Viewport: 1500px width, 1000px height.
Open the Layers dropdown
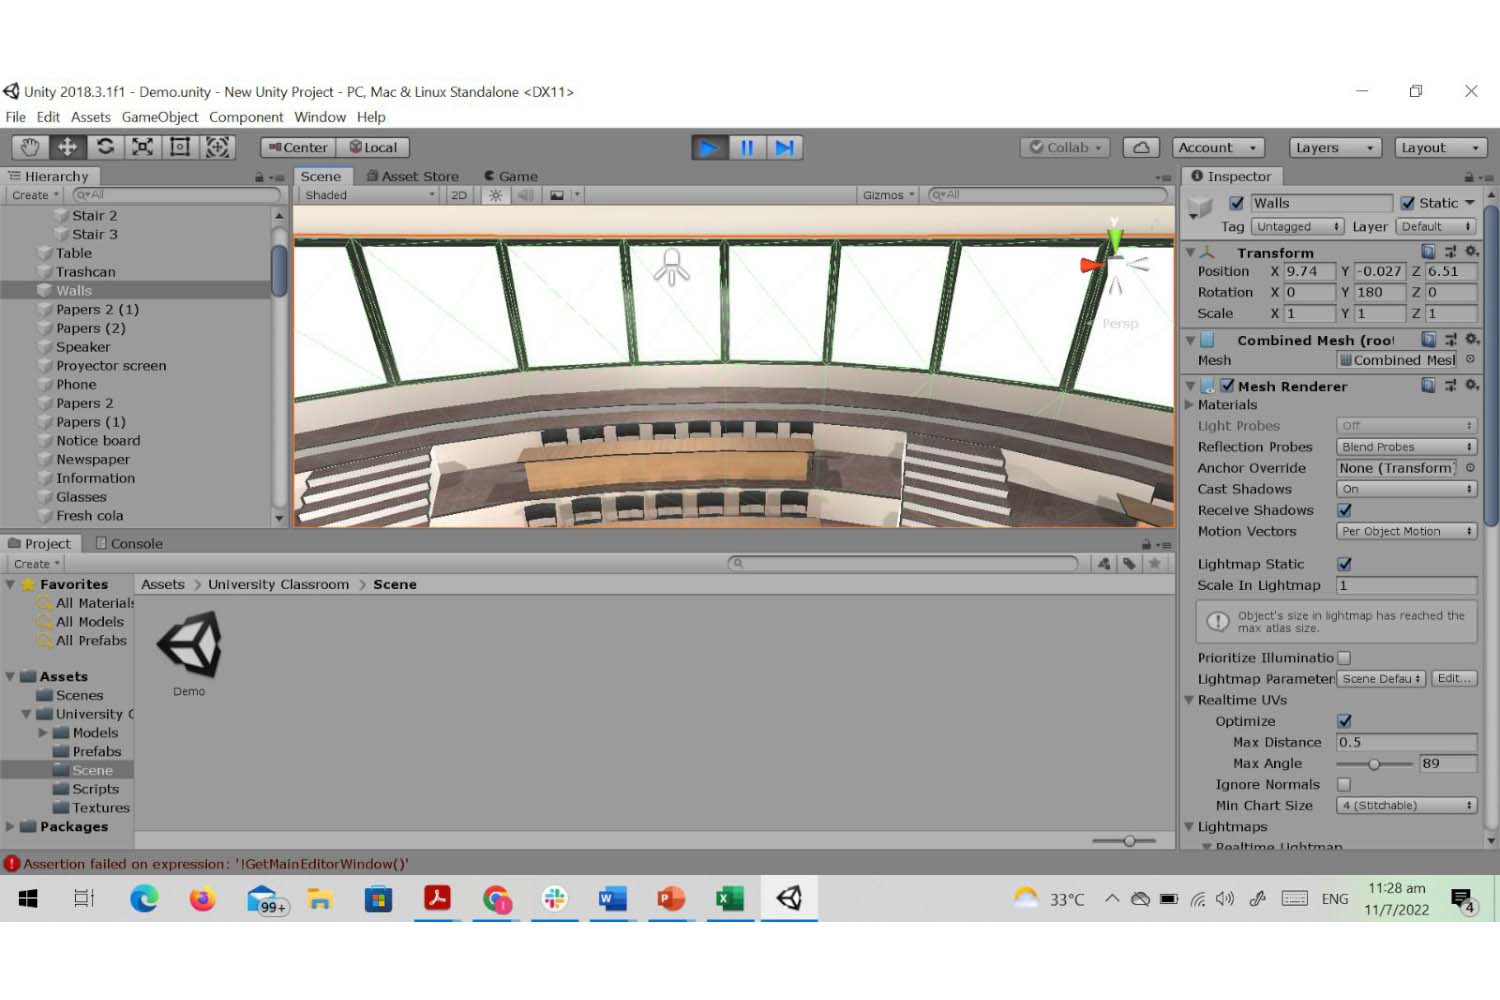(1334, 147)
